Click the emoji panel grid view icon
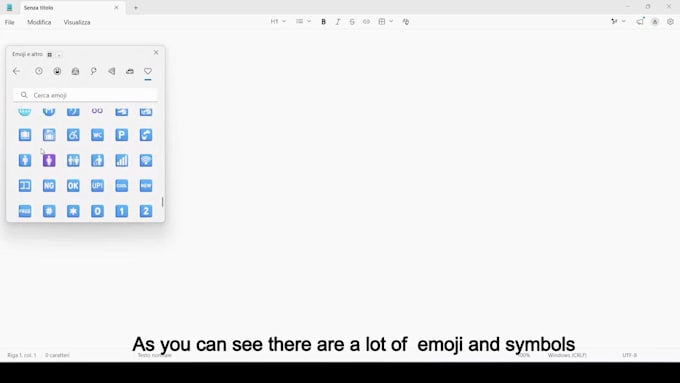Image resolution: width=680 pixels, height=383 pixels. click(49, 55)
